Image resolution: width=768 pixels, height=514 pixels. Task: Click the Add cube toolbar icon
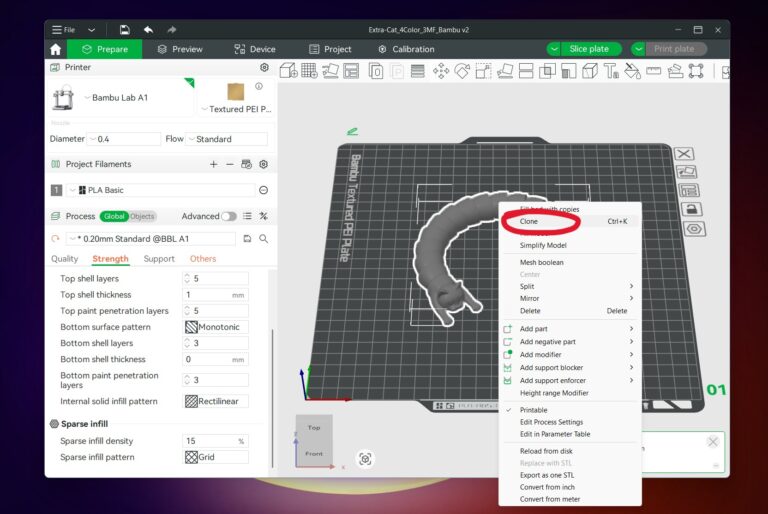(288, 71)
